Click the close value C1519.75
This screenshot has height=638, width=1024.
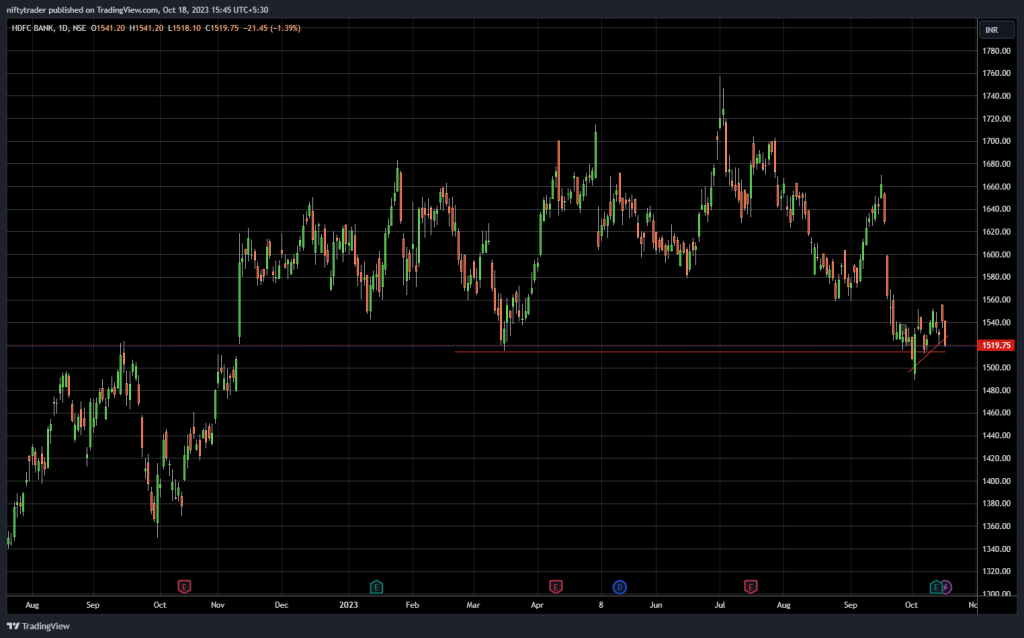[x=222, y=28]
